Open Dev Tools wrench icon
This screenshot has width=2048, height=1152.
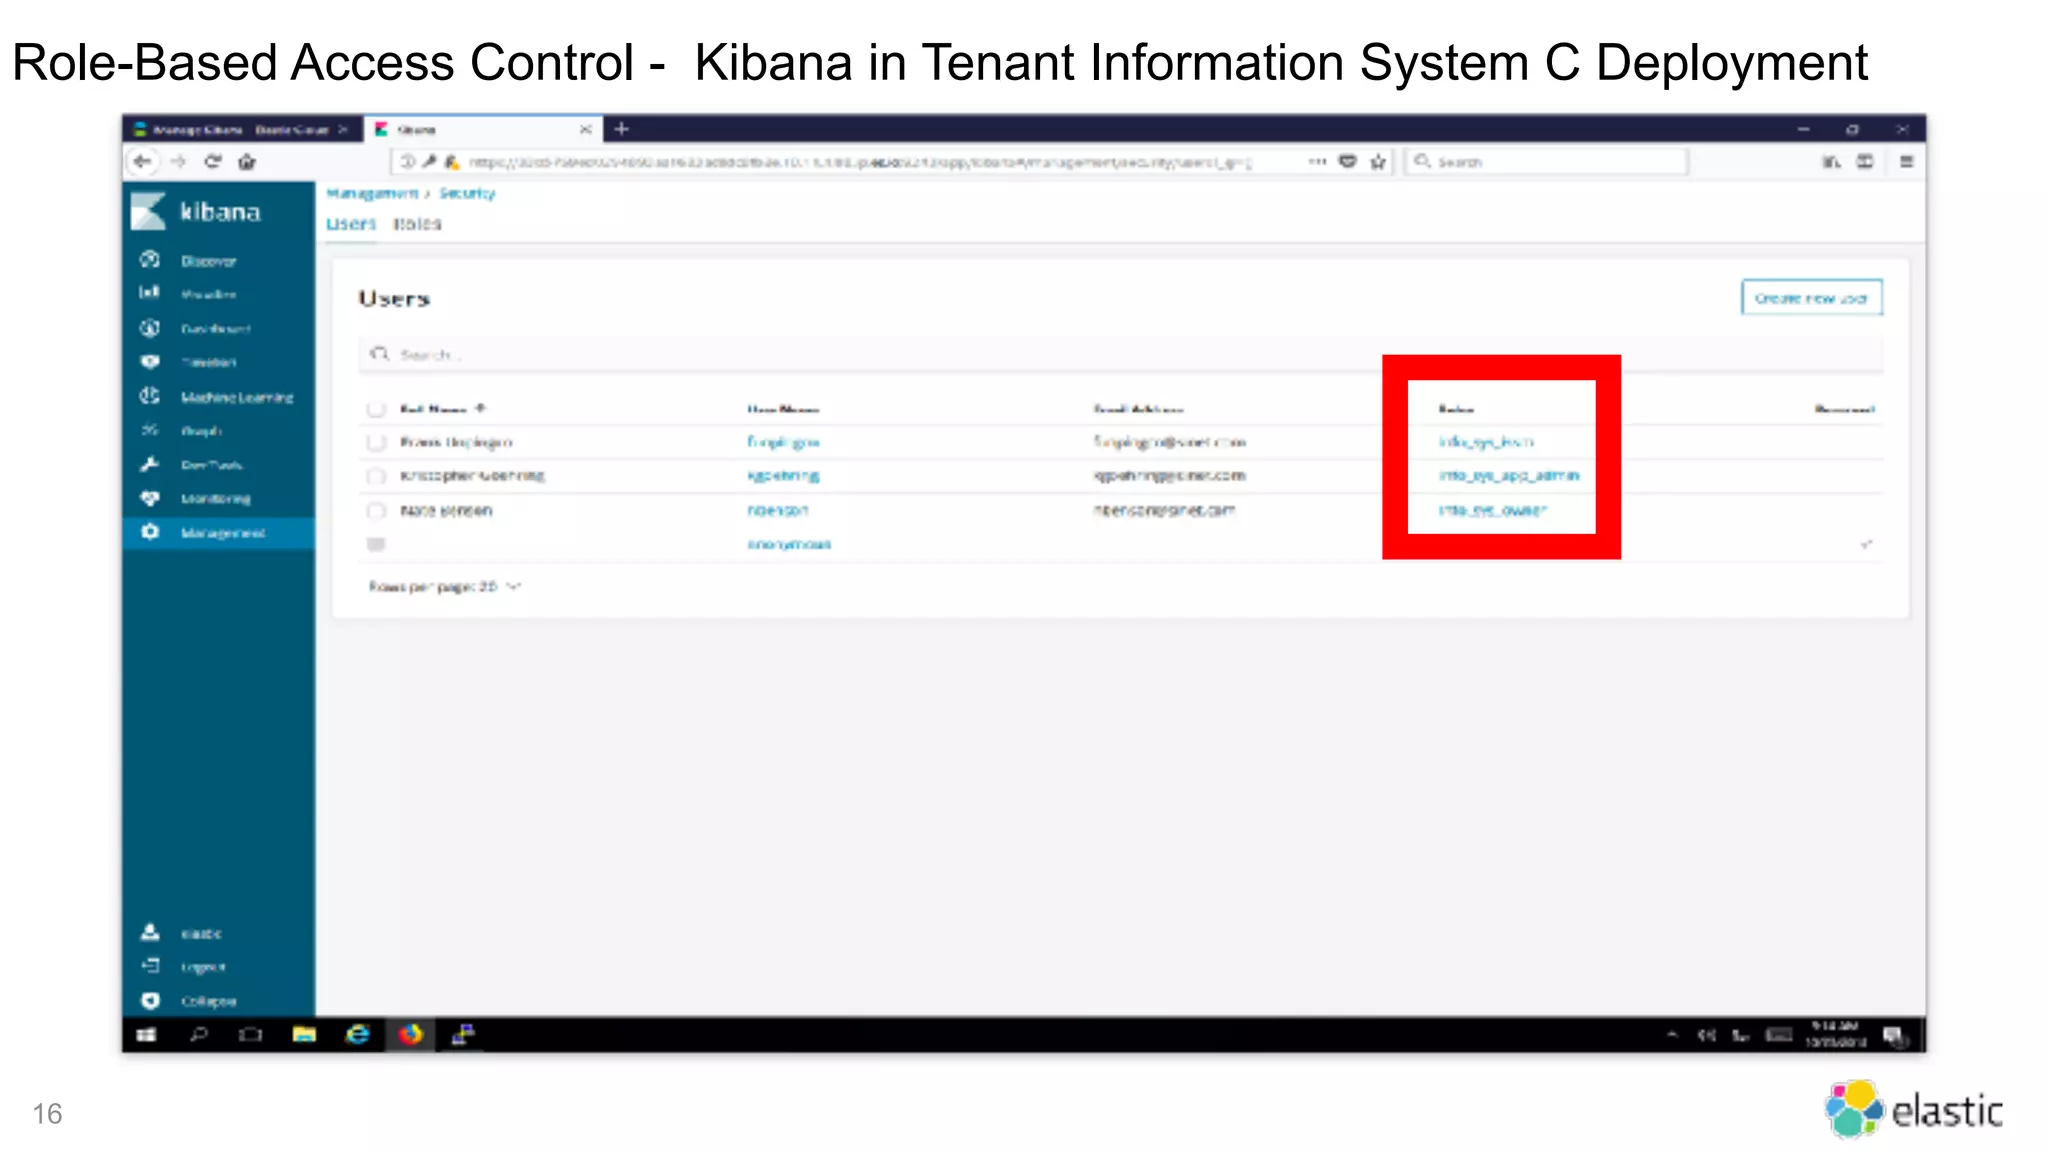pyautogui.click(x=150, y=464)
